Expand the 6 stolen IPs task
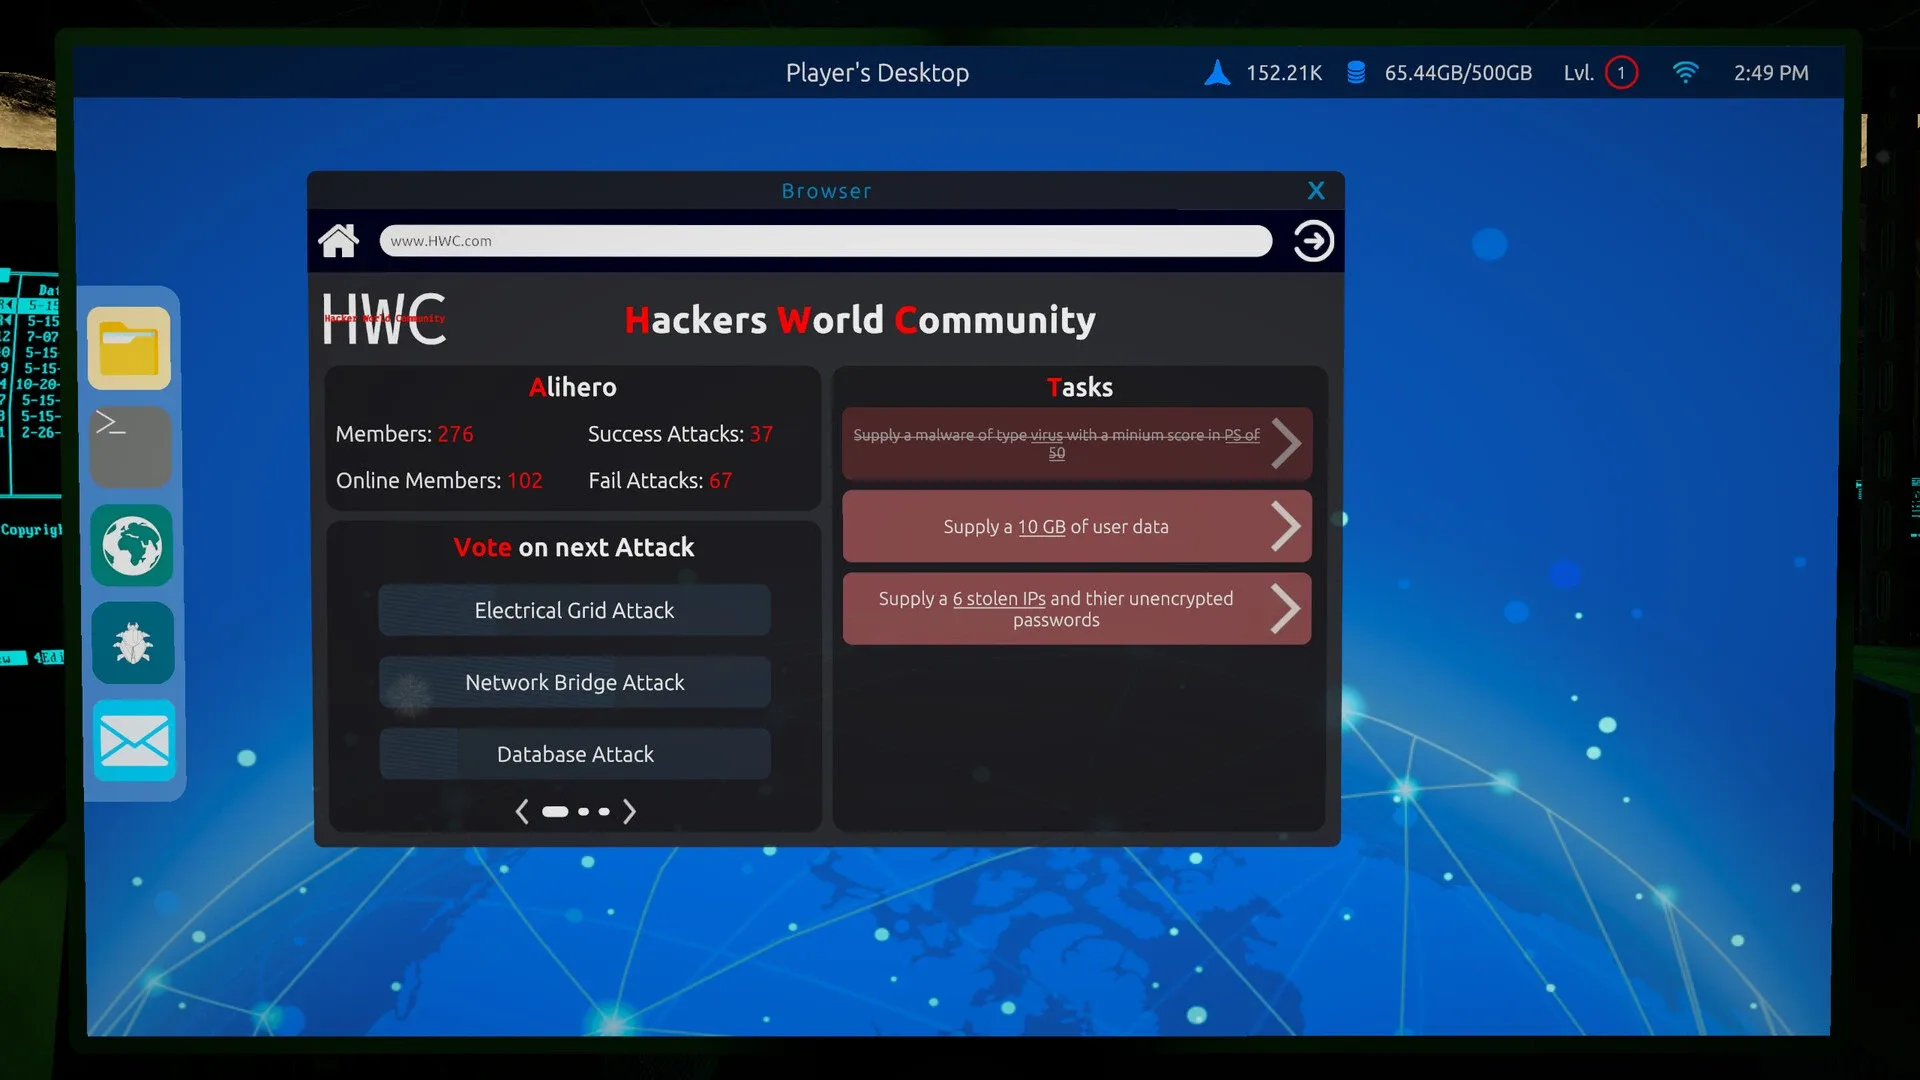The image size is (1920, 1080). click(1284, 609)
